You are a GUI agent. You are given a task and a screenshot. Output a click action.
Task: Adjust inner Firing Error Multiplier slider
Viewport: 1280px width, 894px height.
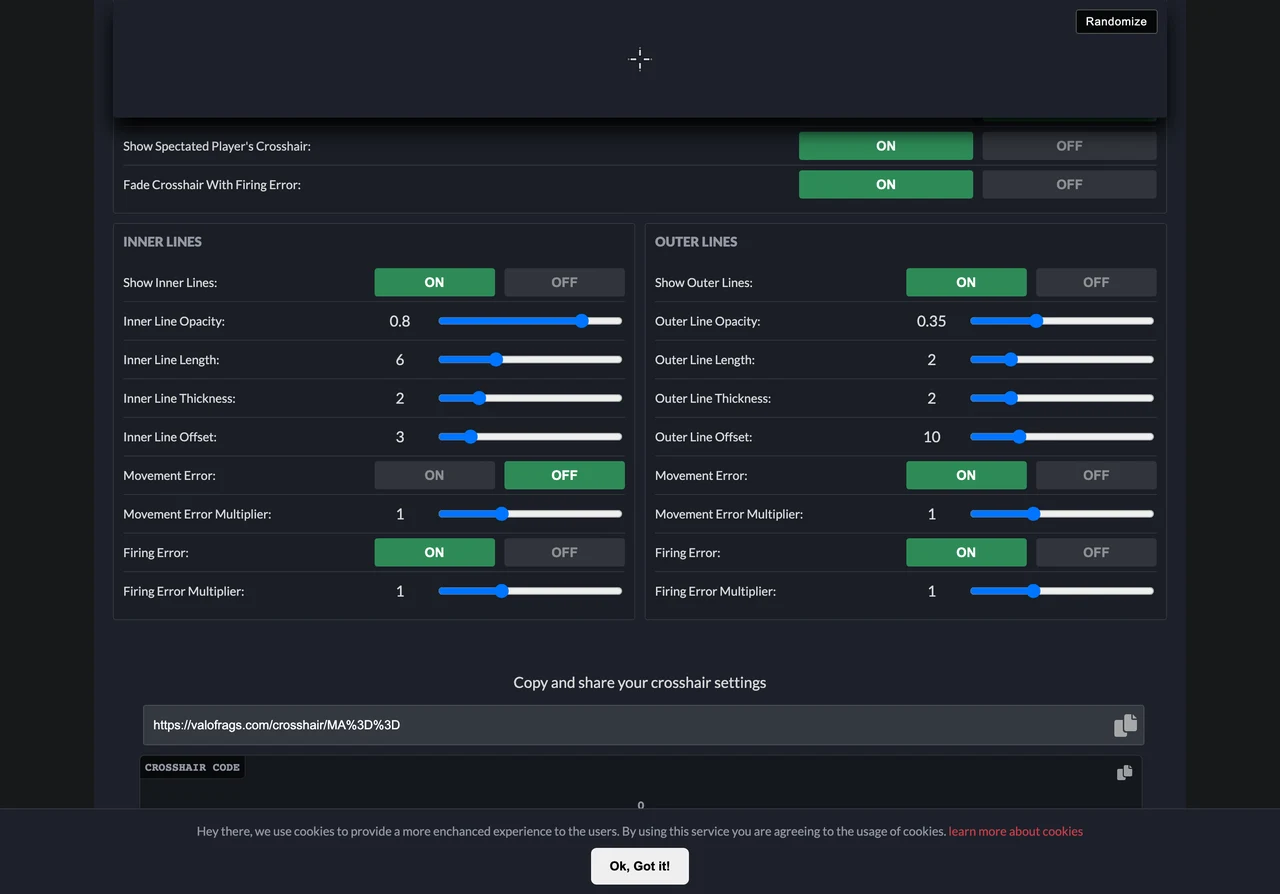point(530,591)
